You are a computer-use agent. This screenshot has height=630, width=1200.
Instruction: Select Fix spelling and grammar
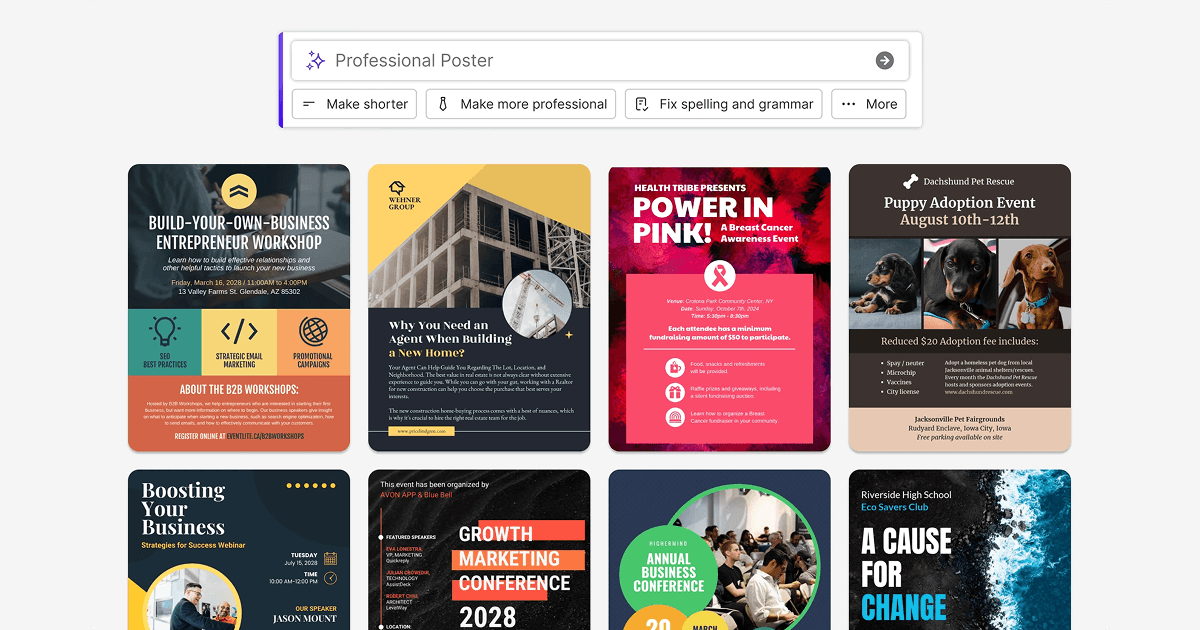point(724,104)
